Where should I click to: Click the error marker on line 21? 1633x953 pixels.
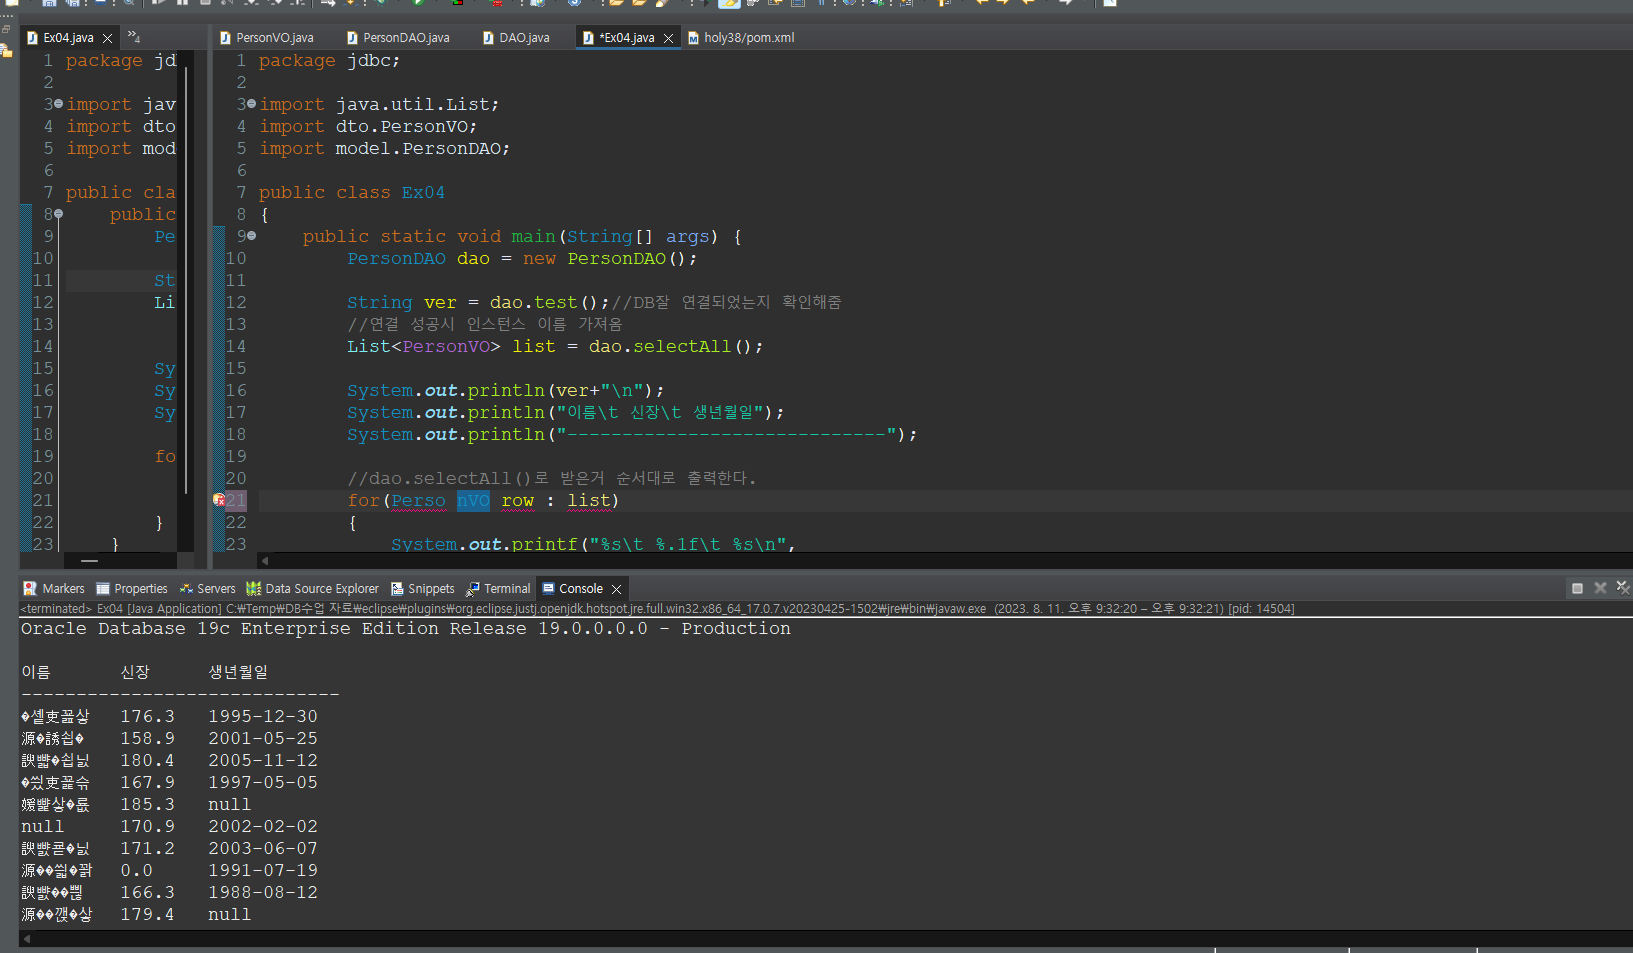[219, 500]
